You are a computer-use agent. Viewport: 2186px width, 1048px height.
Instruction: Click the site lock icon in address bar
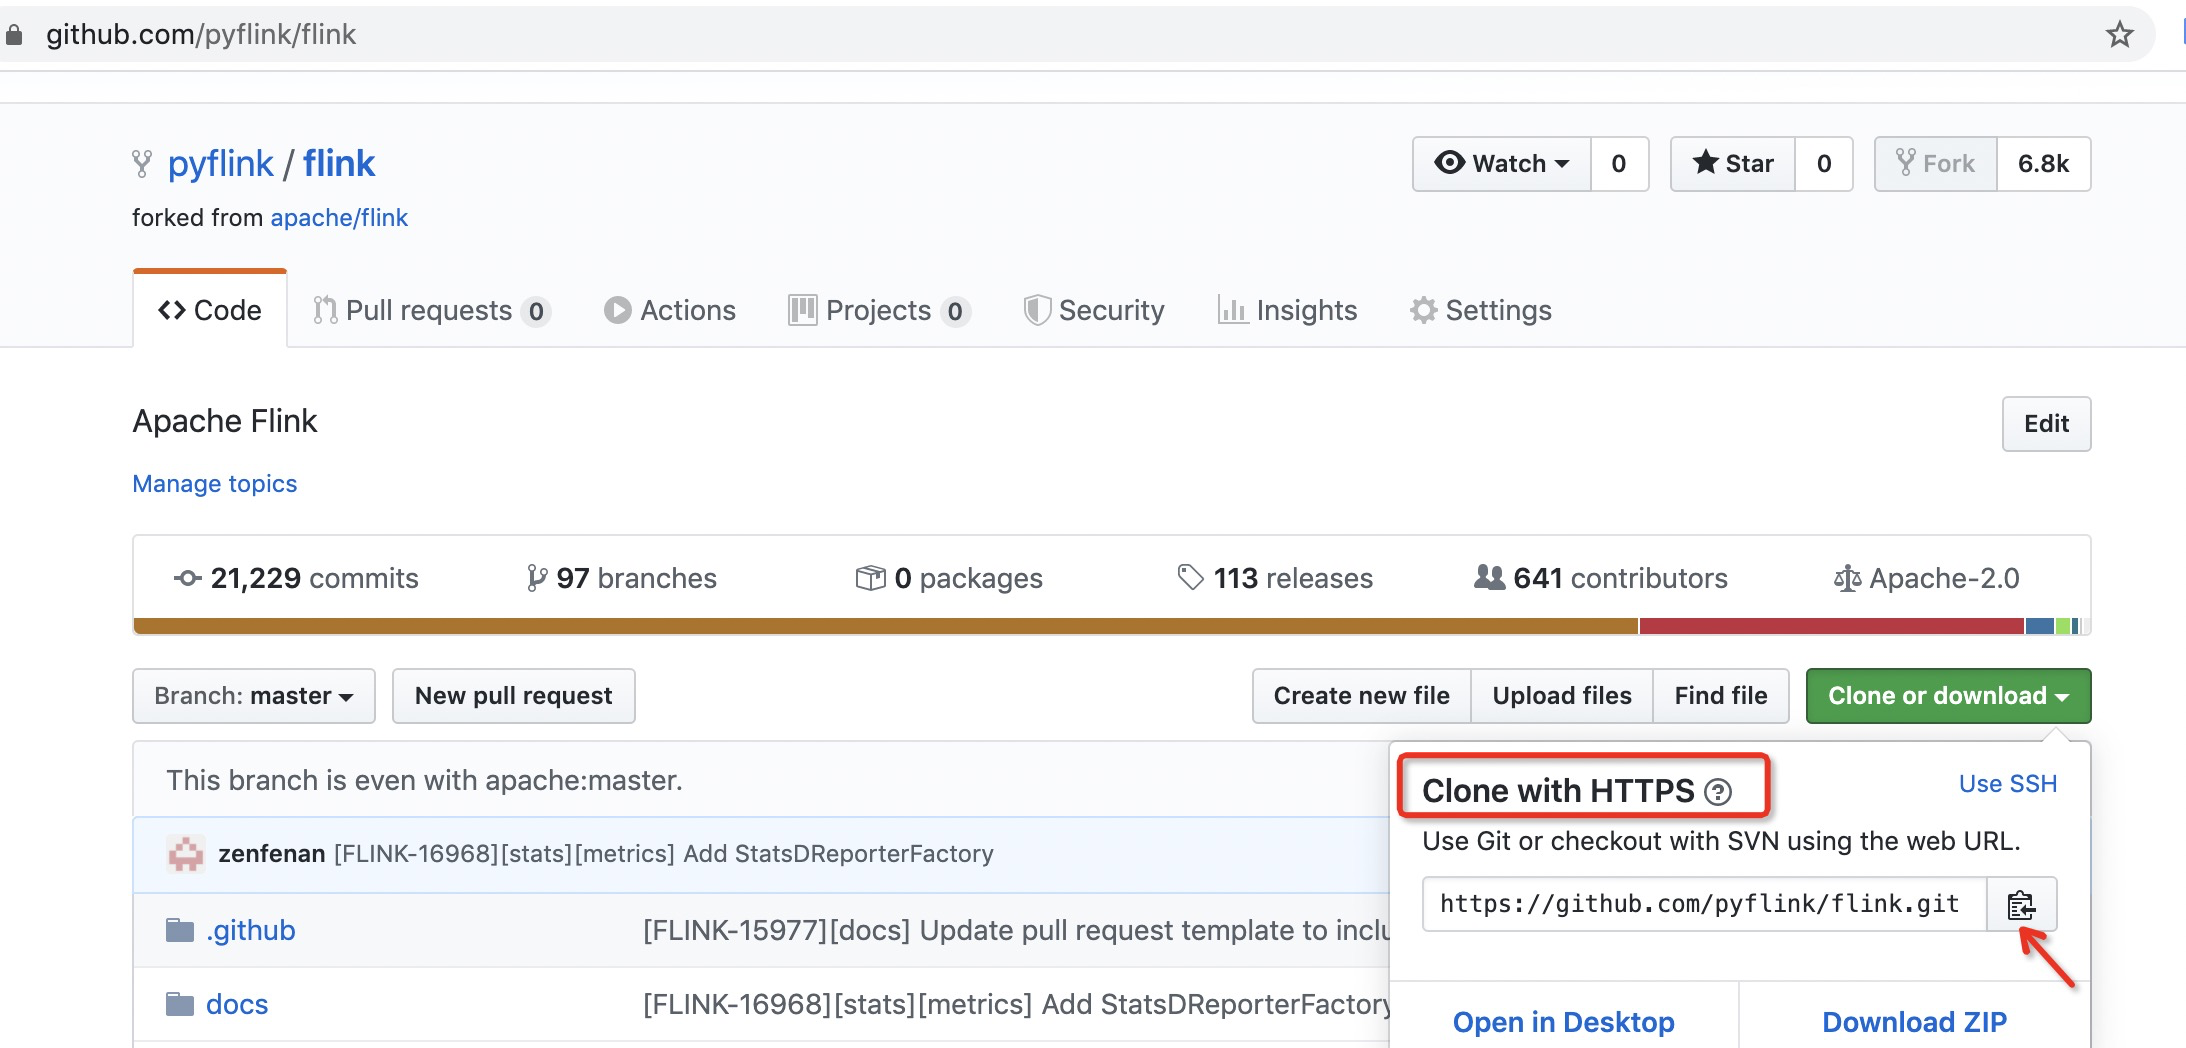pyautogui.click(x=14, y=35)
